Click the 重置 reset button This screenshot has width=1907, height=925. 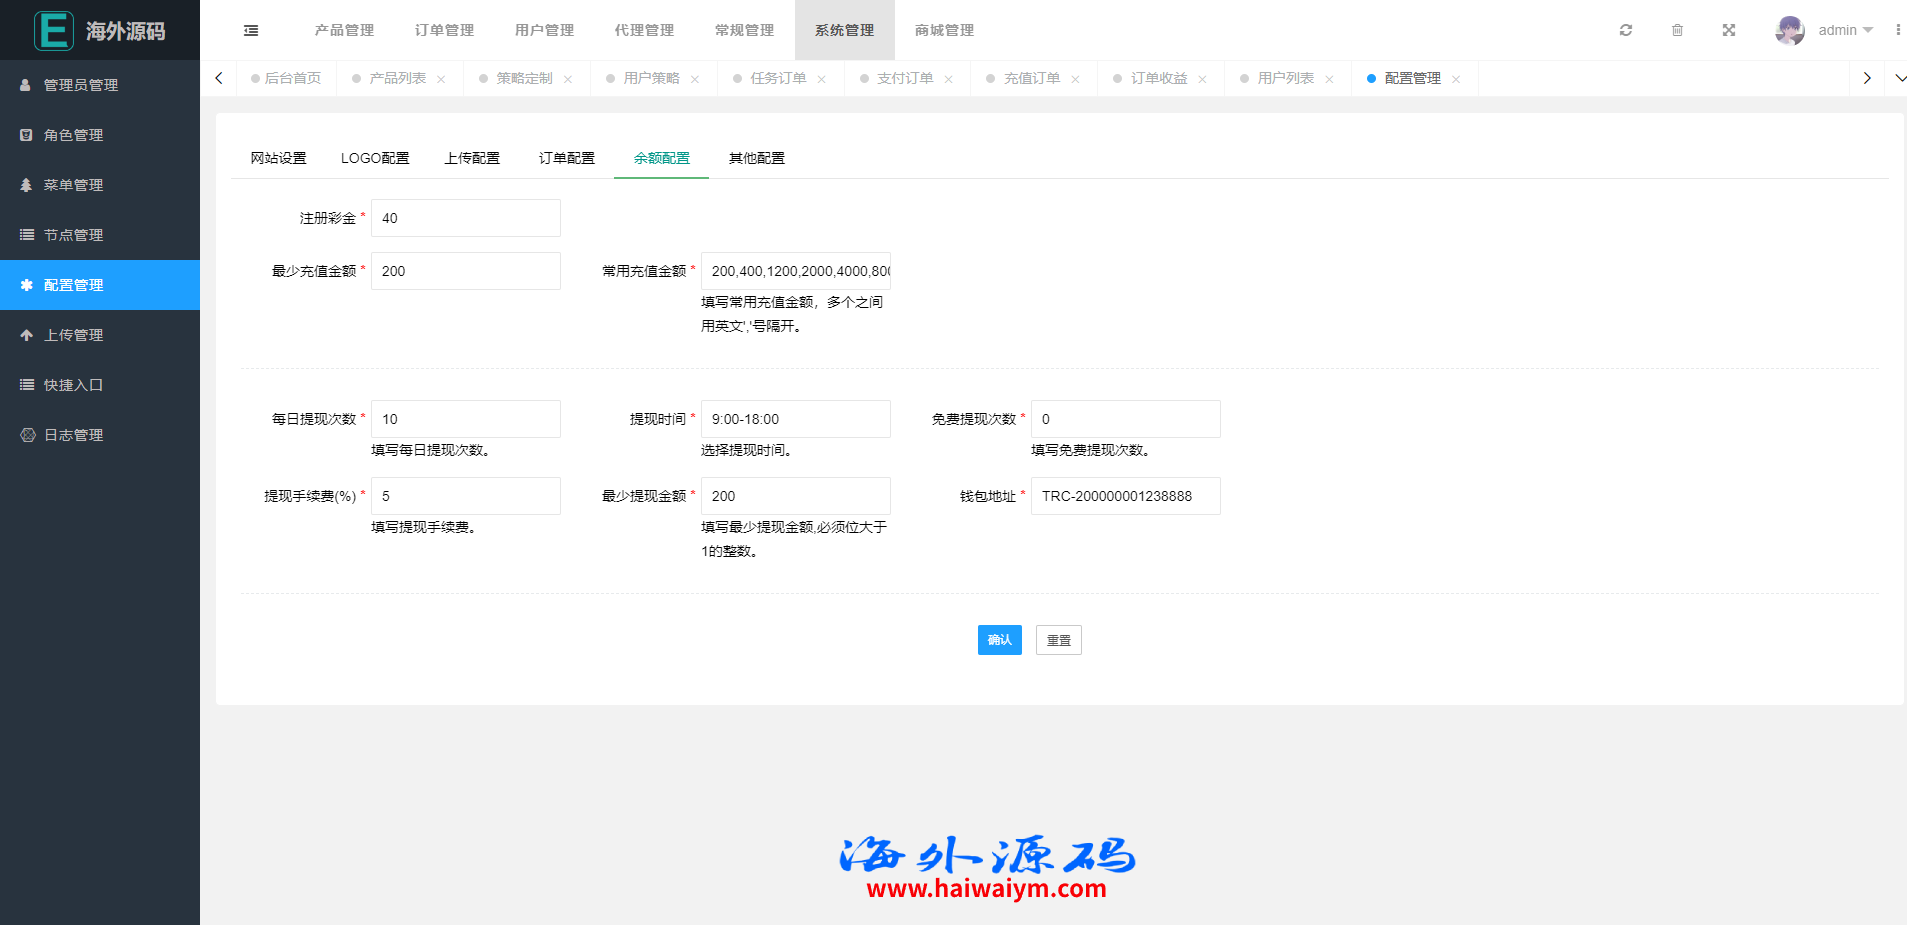pos(1058,640)
